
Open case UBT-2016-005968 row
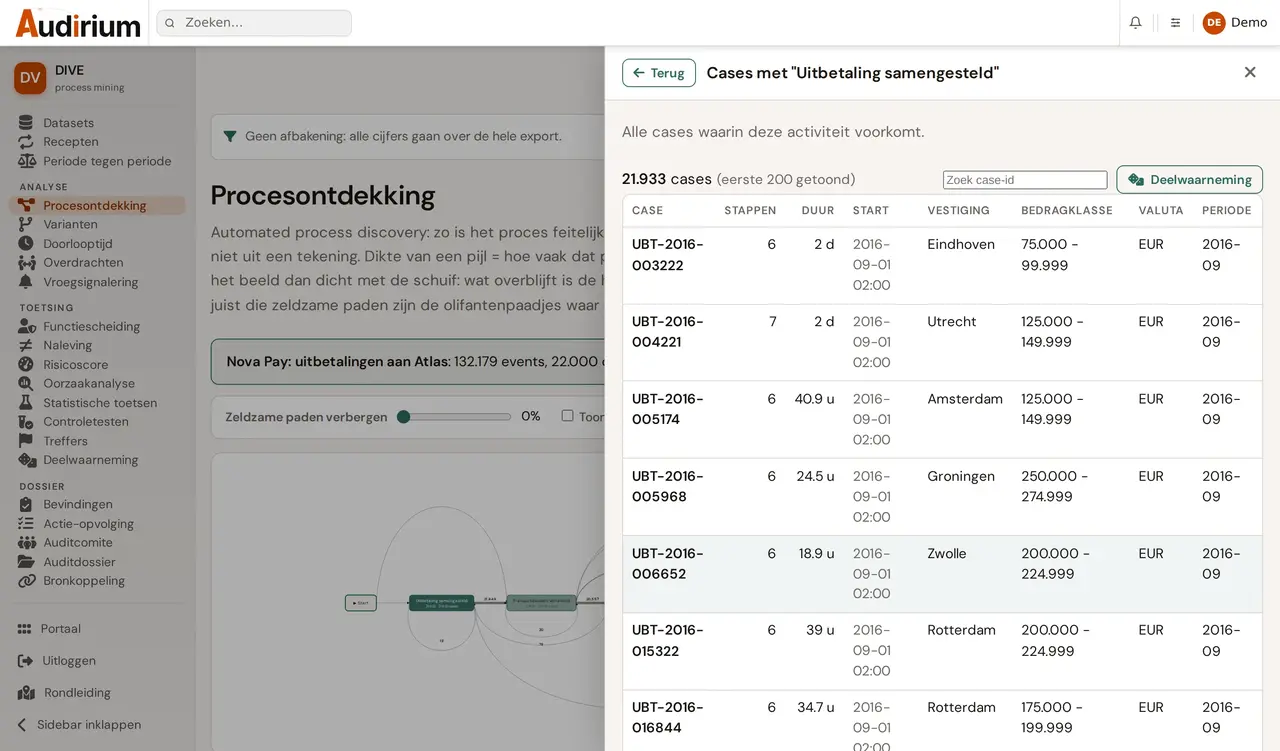[x=942, y=497]
